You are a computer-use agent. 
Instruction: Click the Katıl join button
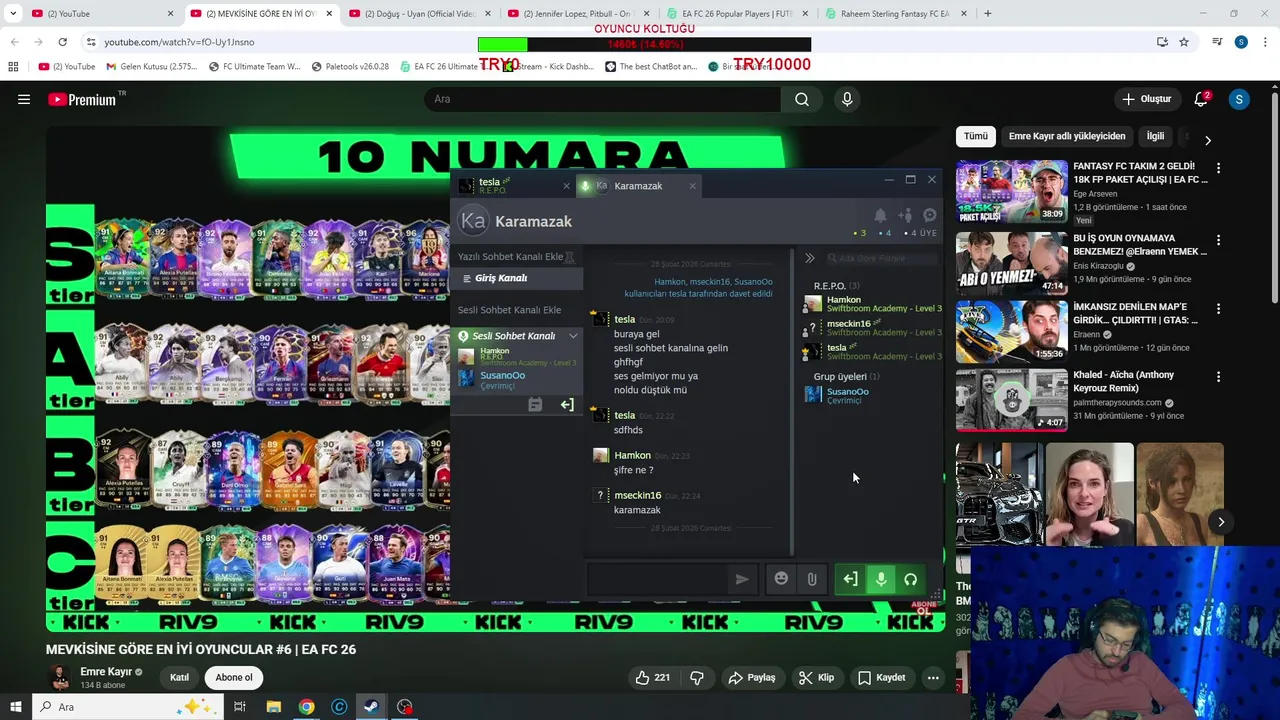coord(179,678)
